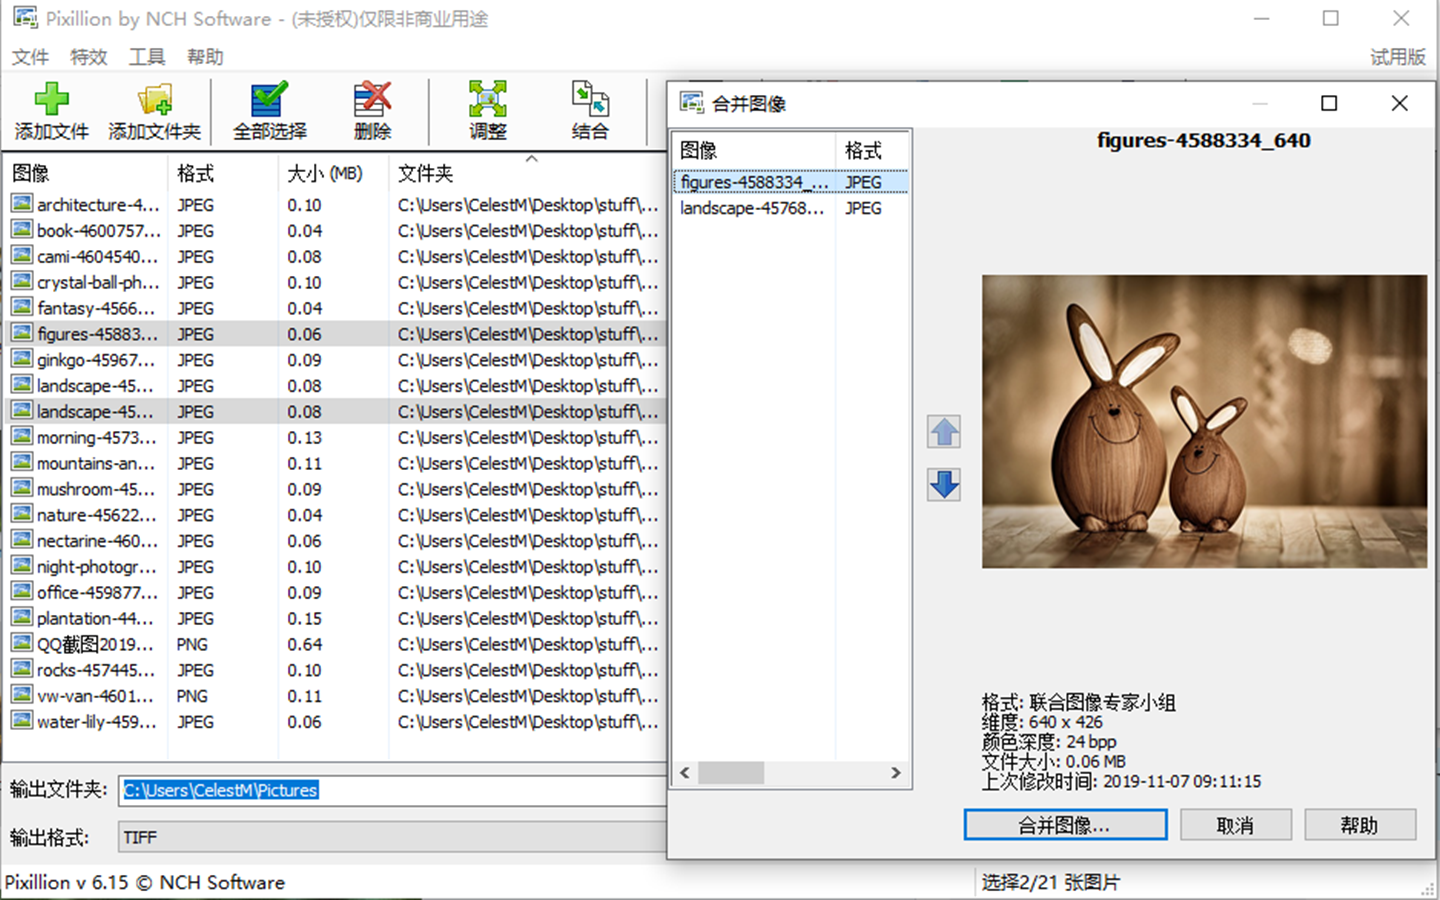Image resolution: width=1440 pixels, height=900 pixels.
Task: Sort list by 图像 column header
Action: (x=85, y=173)
